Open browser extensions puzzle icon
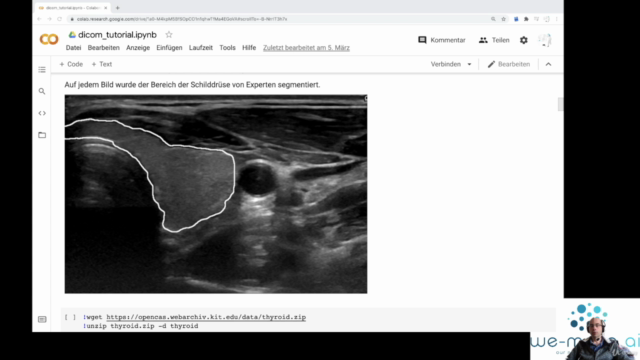 [526, 19]
